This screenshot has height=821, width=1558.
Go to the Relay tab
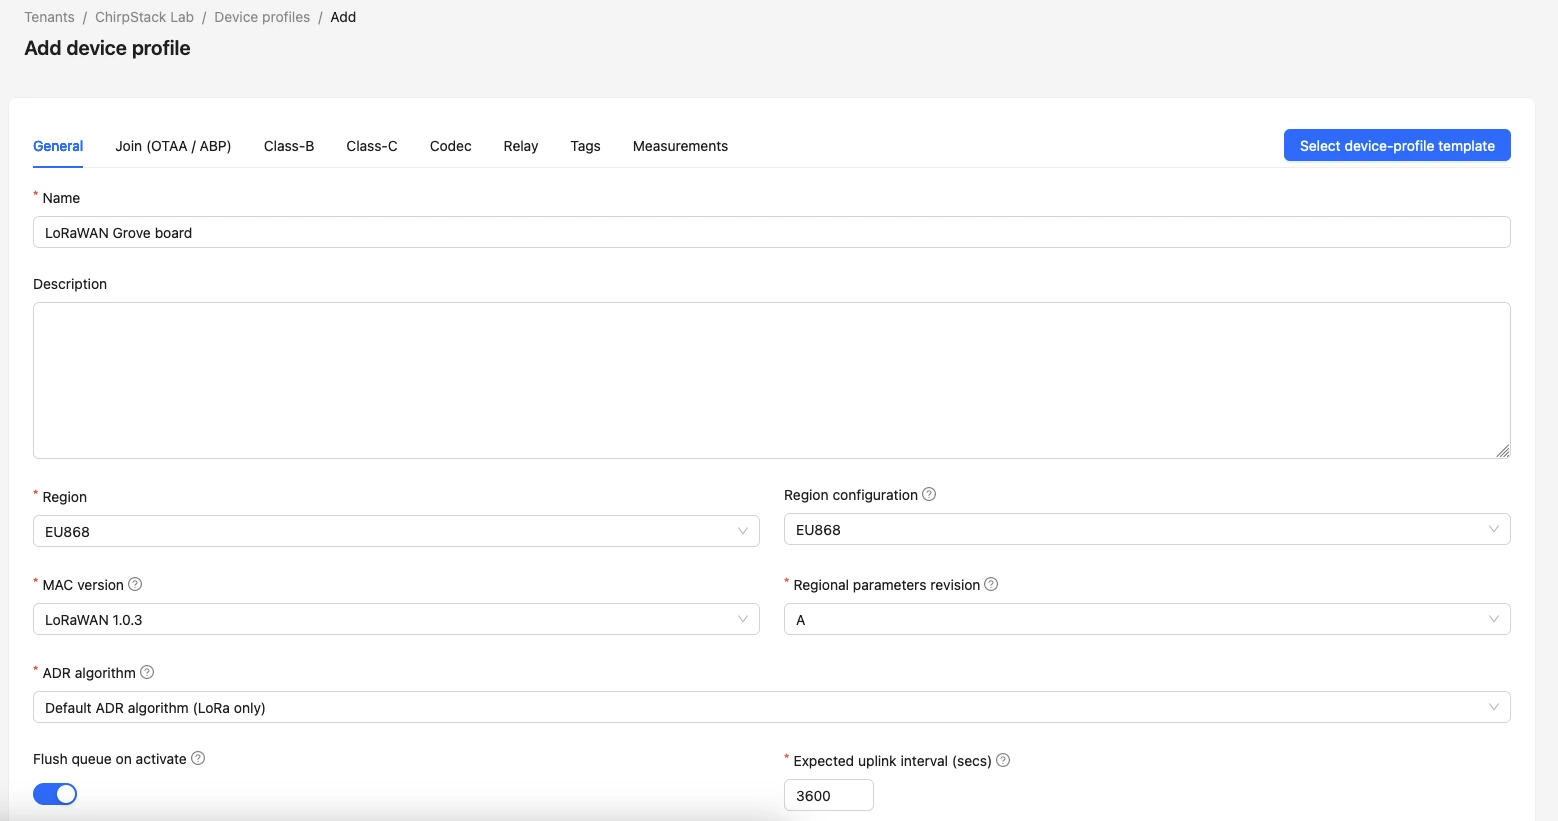point(521,146)
